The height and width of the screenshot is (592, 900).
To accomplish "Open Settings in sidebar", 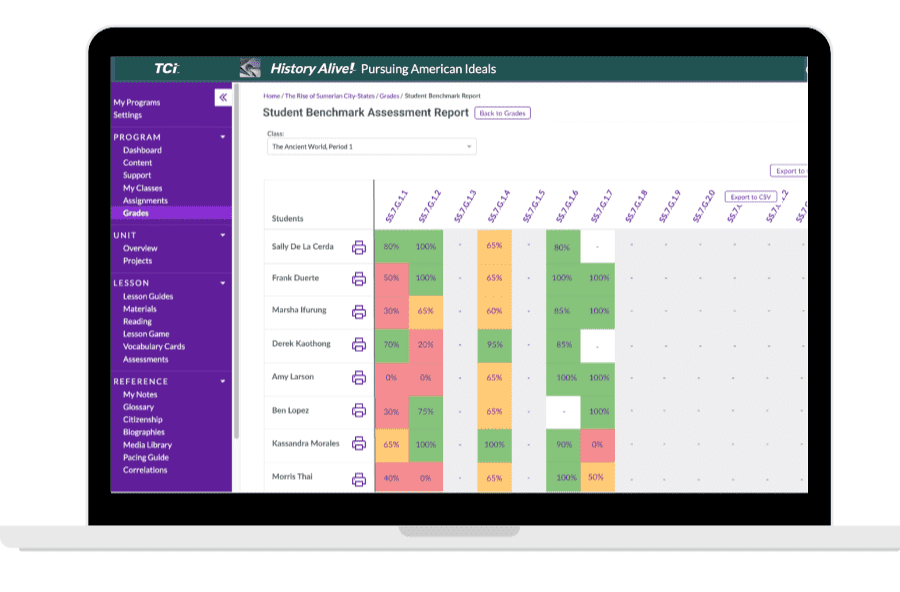I will point(127,115).
